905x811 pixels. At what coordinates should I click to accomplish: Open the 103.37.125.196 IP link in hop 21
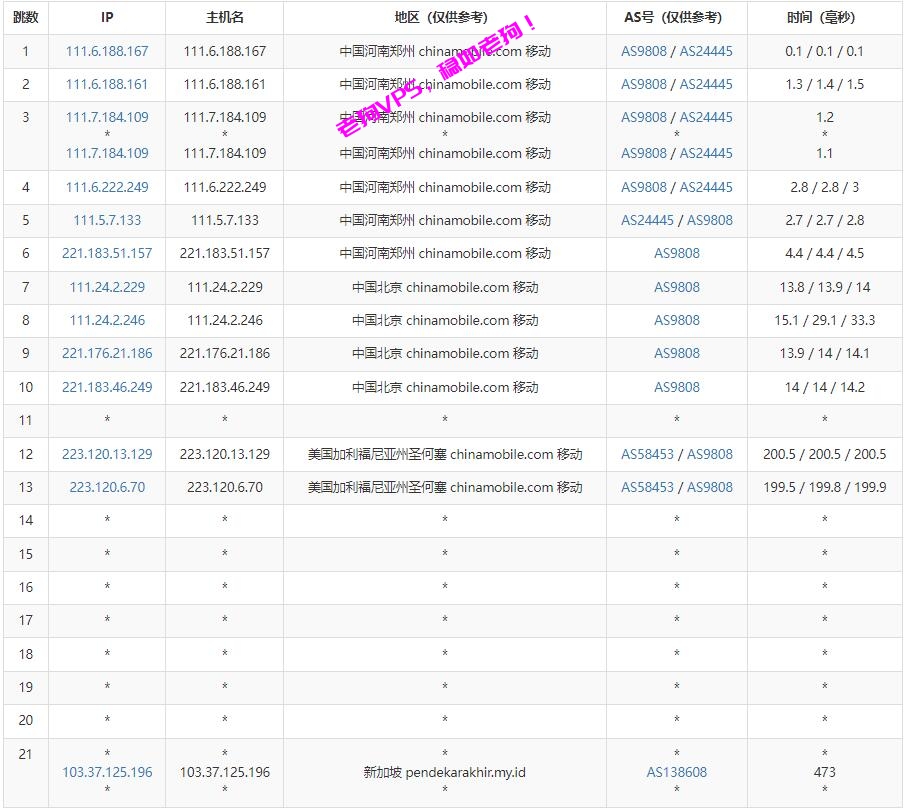[x=107, y=772]
